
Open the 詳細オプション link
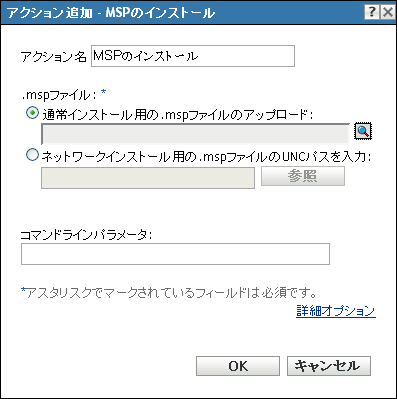[x=336, y=311]
